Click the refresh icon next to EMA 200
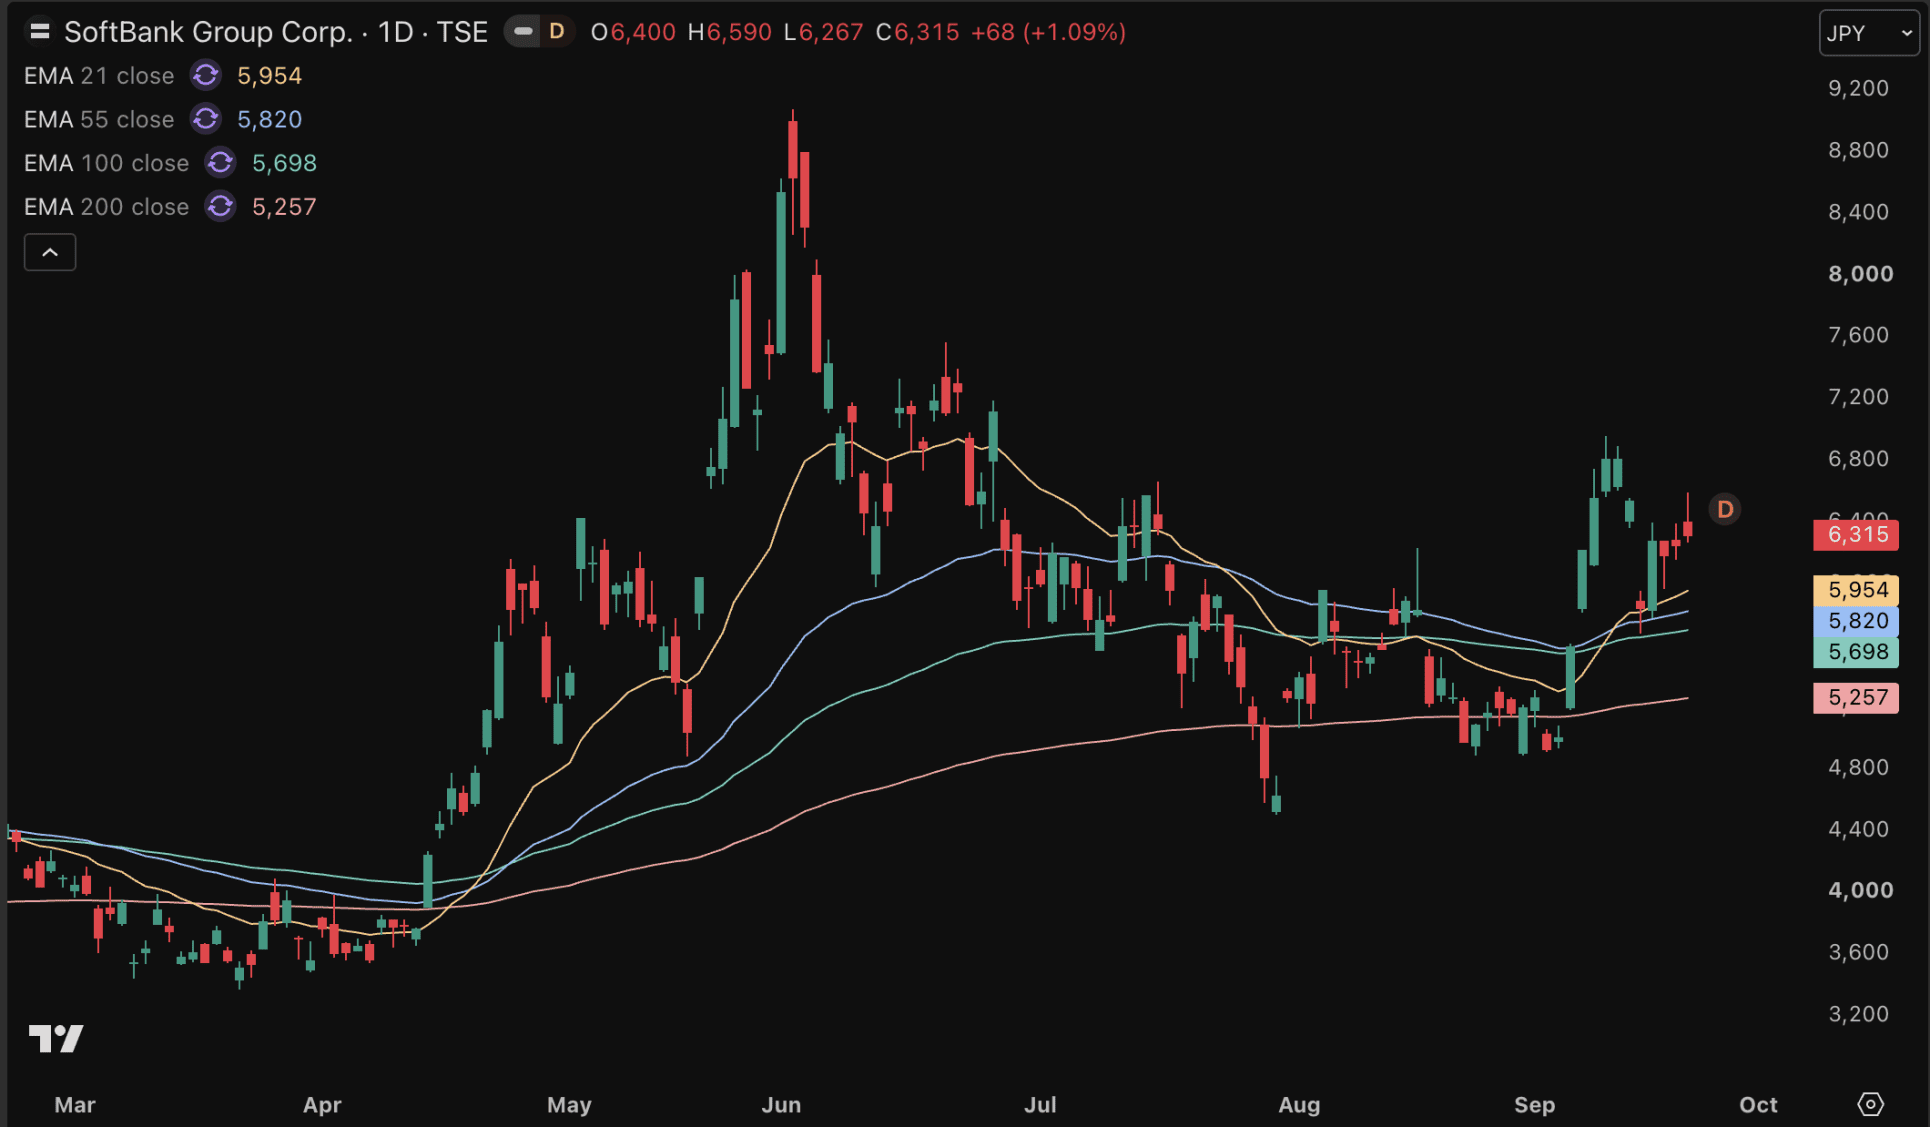Image resolution: width=1930 pixels, height=1127 pixels. point(220,207)
